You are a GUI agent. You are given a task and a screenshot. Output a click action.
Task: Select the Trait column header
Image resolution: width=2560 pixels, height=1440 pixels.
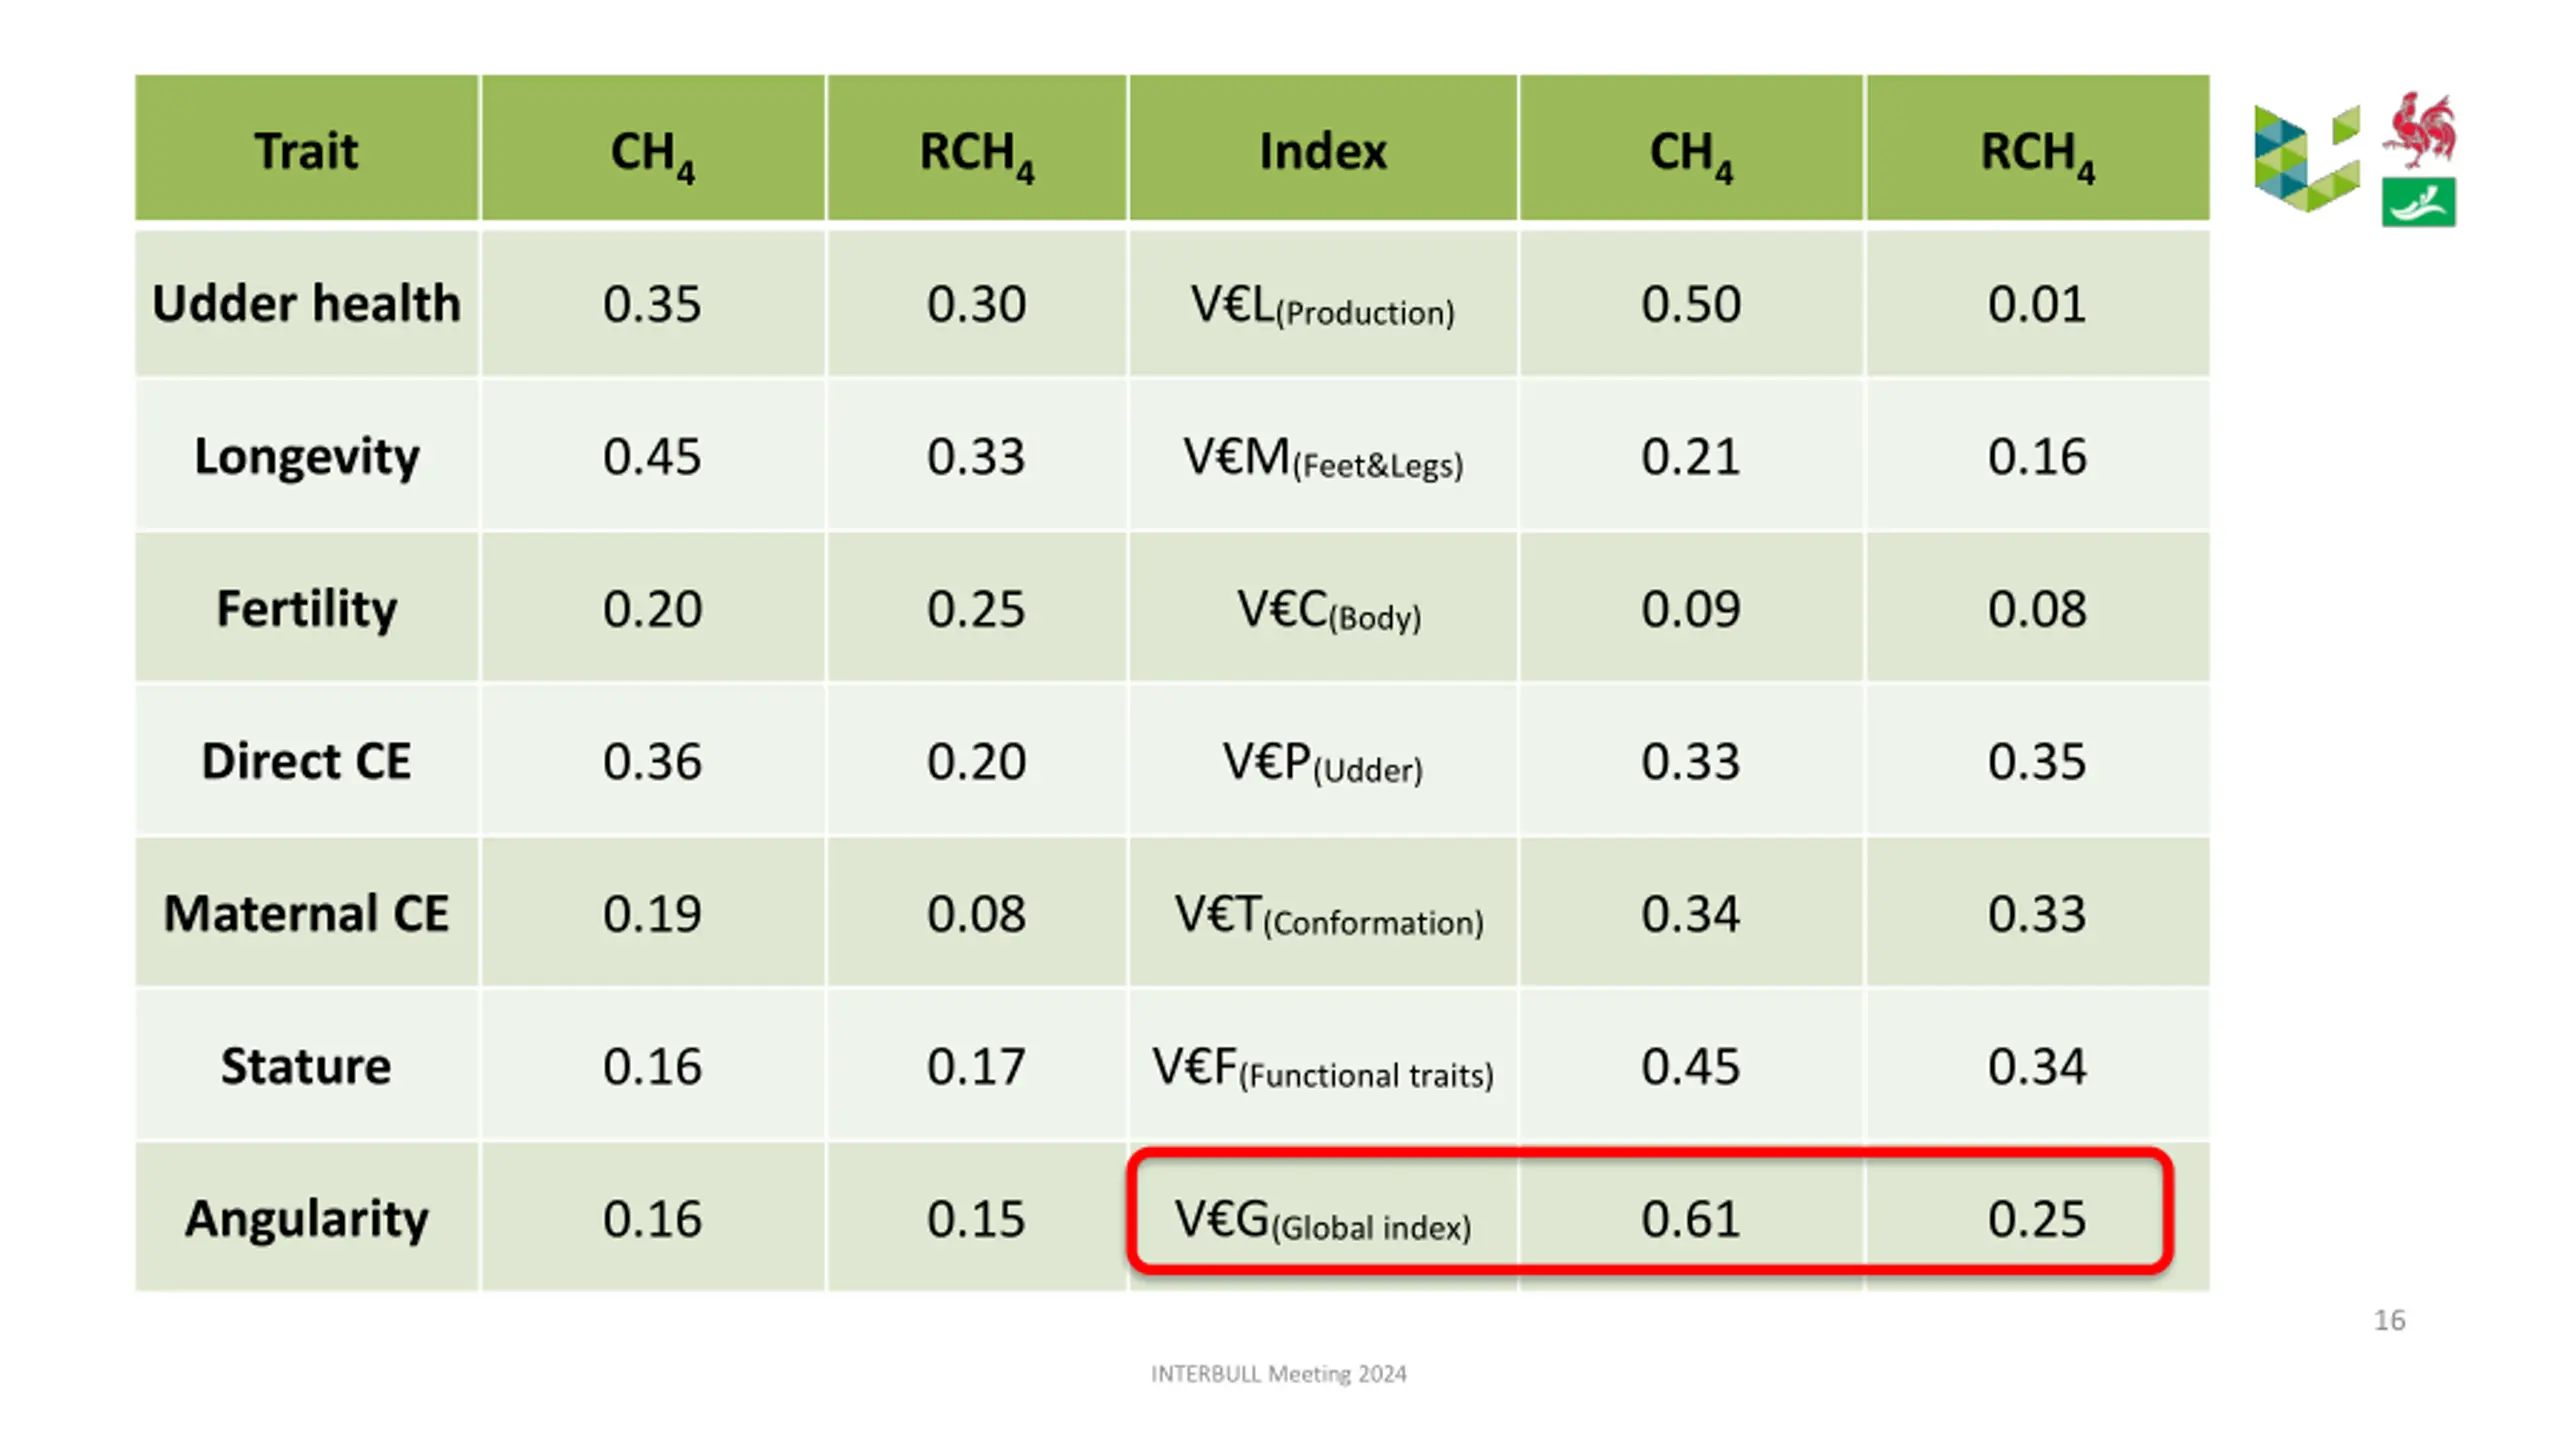point(307,148)
